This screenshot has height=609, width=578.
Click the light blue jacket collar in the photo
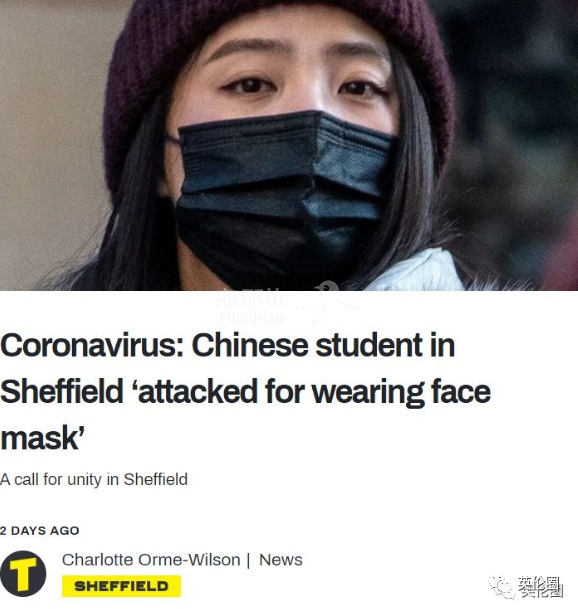[418, 272]
